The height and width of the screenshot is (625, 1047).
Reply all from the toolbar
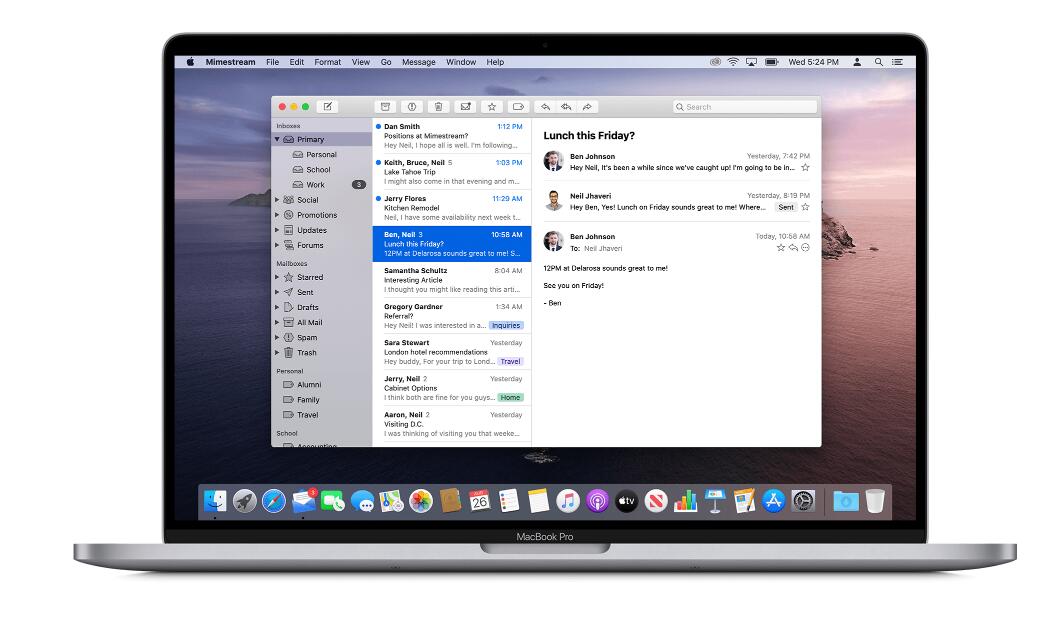(x=566, y=107)
